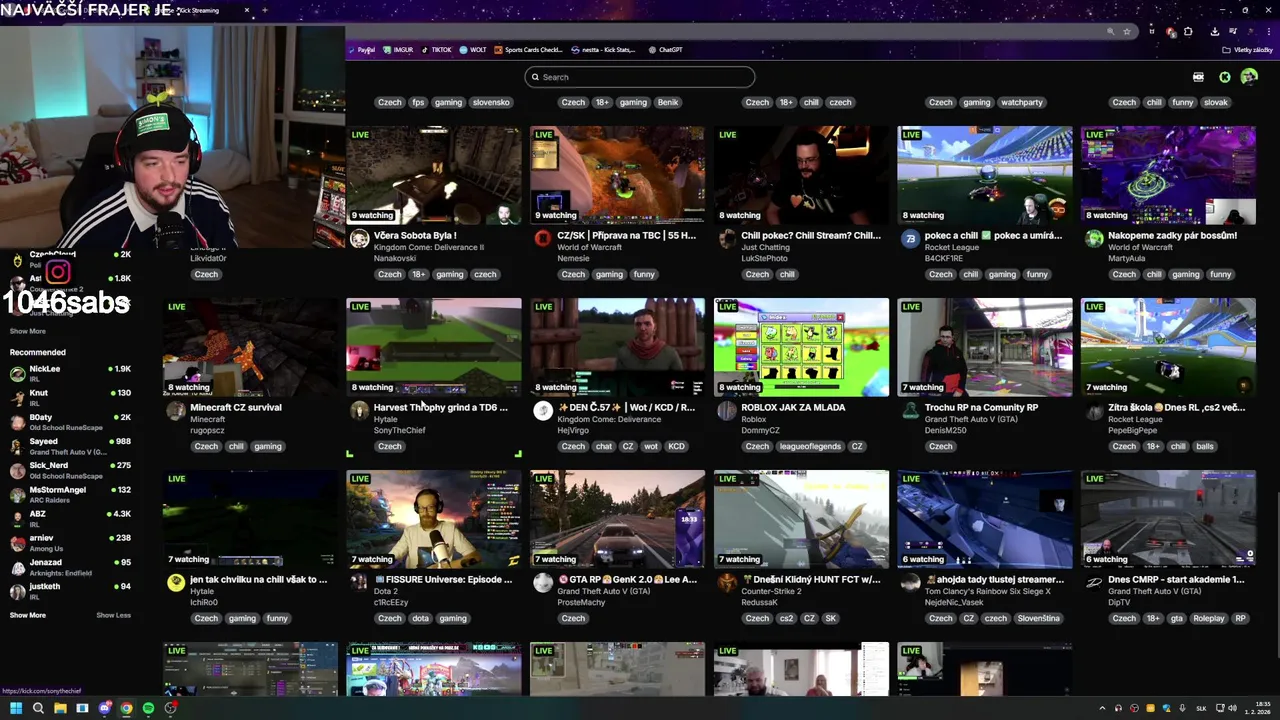This screenshot has height=720, width=1280.
Task: Open the PayPal bookmark
Action: tap(362, 49)
